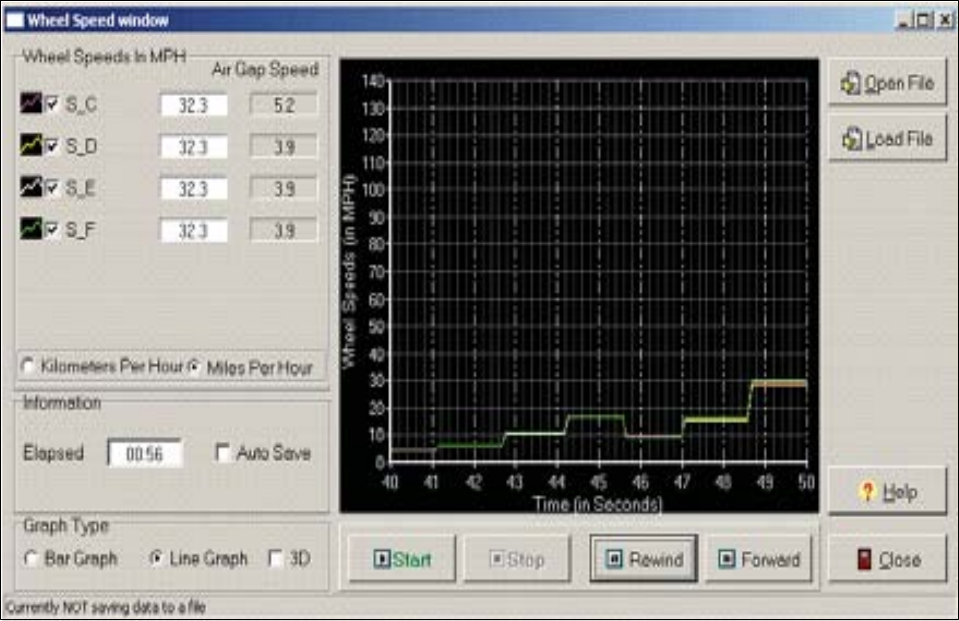Uncheck the S_C wheel speed checkbox
The image size is (959, 621).
(52, 103)
